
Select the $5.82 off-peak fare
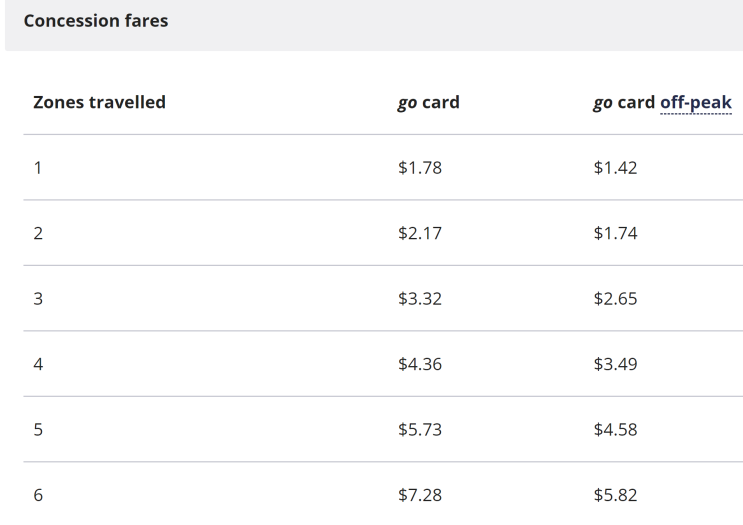tap(615, 496)
